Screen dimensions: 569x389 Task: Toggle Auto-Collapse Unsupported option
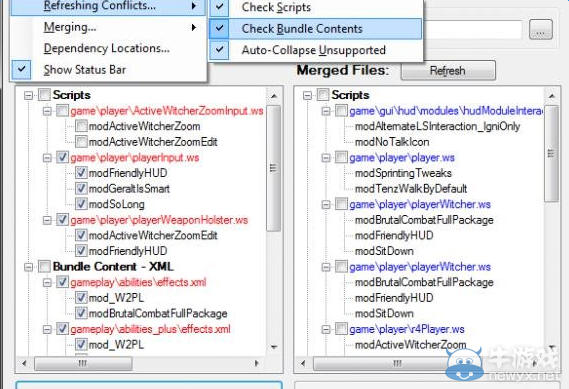point(314,50)
